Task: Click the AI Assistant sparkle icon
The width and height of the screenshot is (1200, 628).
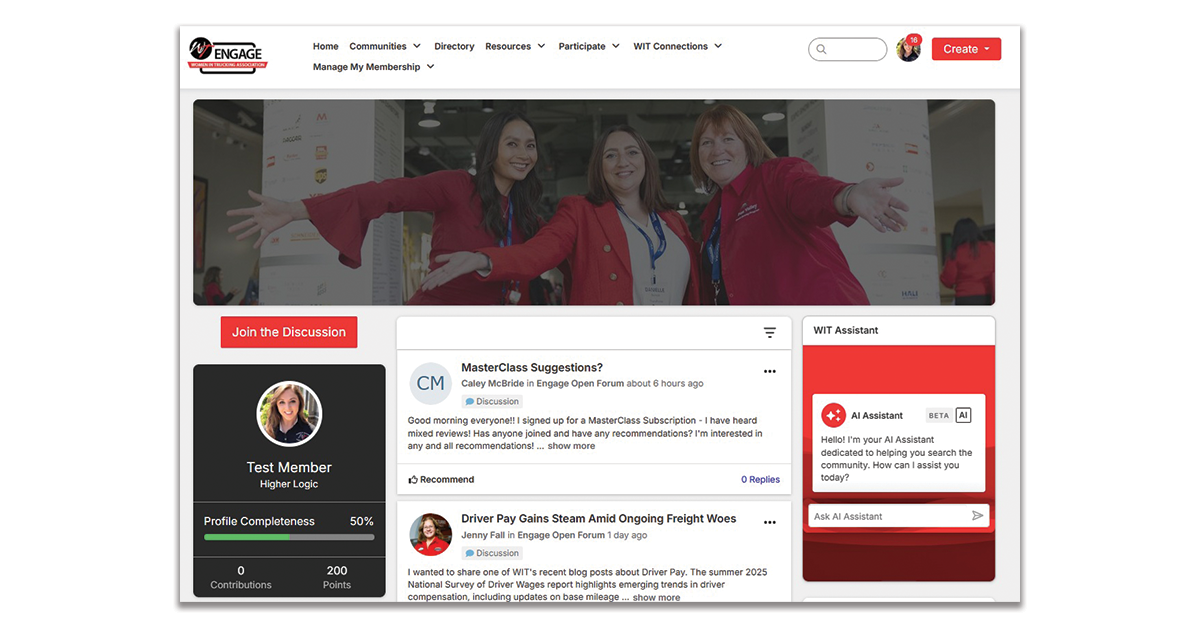Action: point(833,415)
